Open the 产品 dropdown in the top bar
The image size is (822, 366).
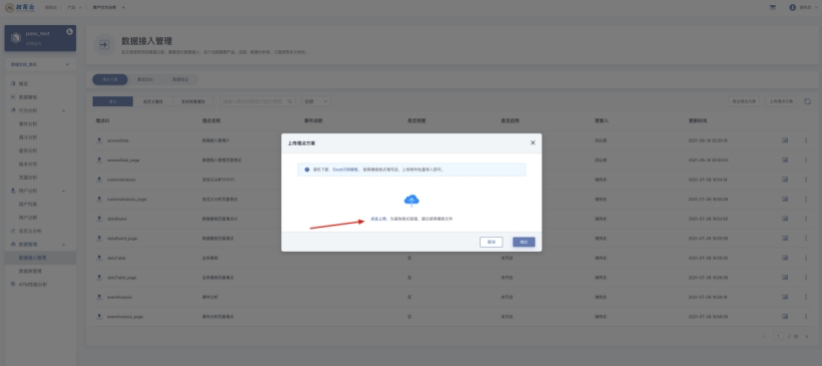(74, 7)
